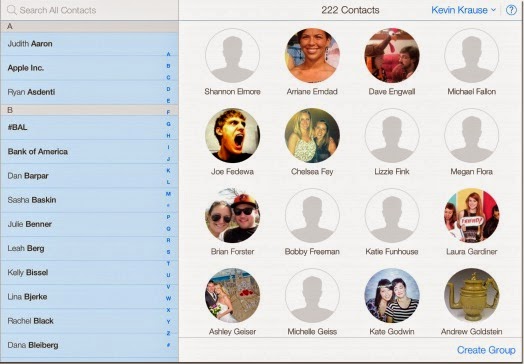The image size is (524, 364).
Task: Open Chelsea Fey contact photo
Action: tap(312, 135)
